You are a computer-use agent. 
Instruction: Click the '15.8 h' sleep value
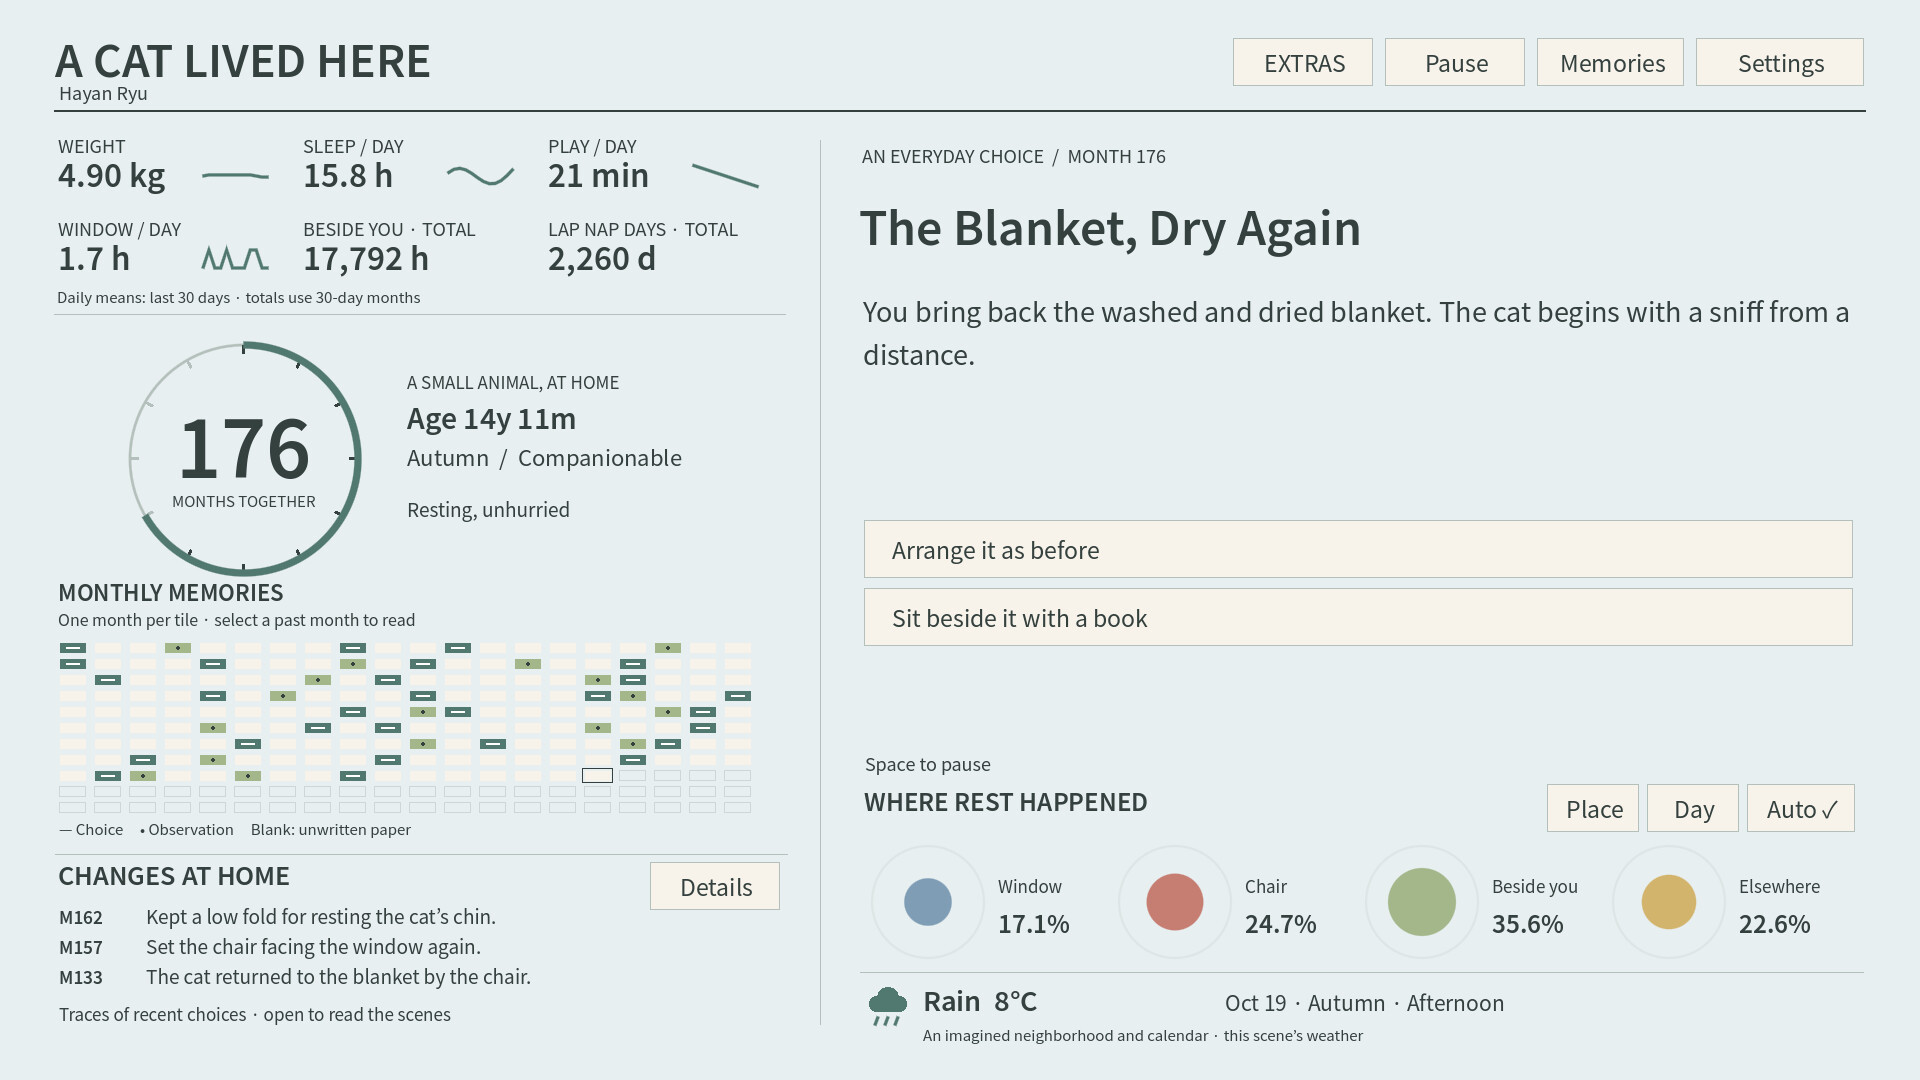click(348, 176)
